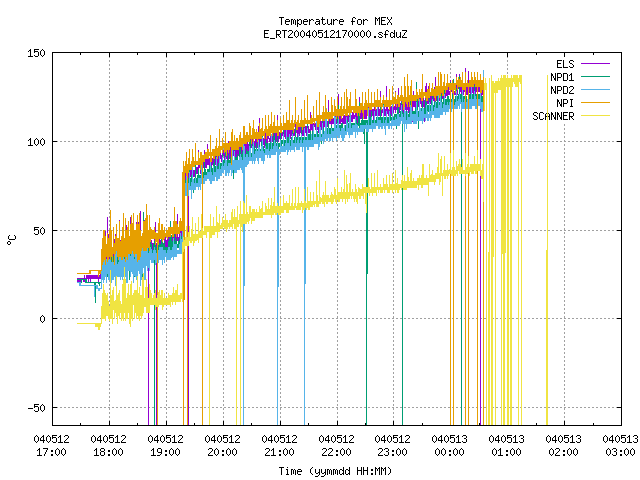Image resolution: width=640 pixels, height=480 pixels.
Task: Click the file name E_RT20040512170000.sfduZ
Action: (x=335, y=34)
